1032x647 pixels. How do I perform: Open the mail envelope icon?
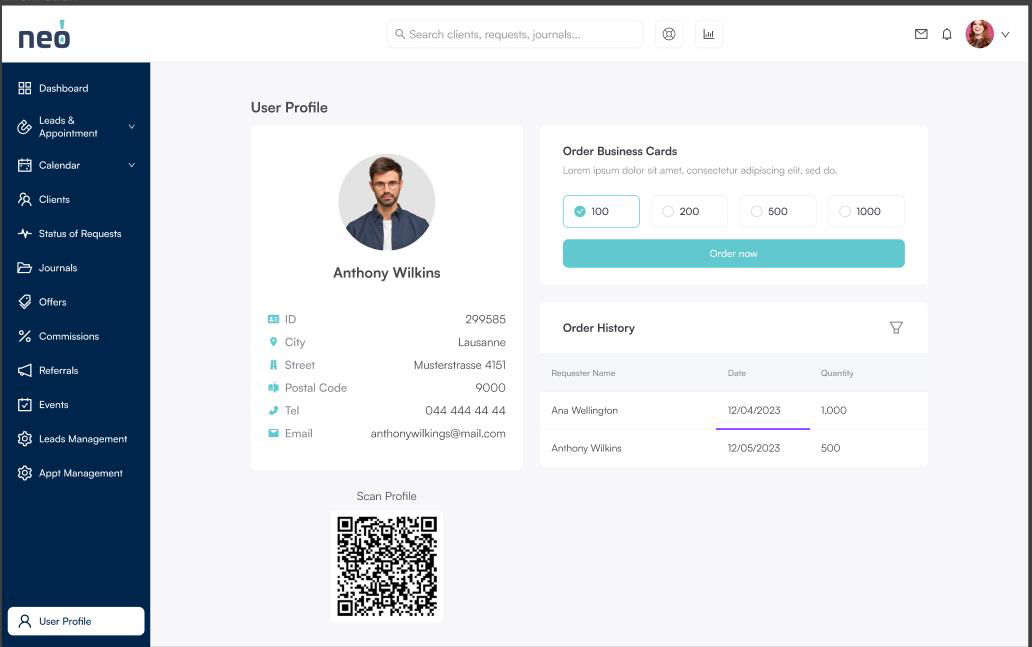(x=921, y=34)
